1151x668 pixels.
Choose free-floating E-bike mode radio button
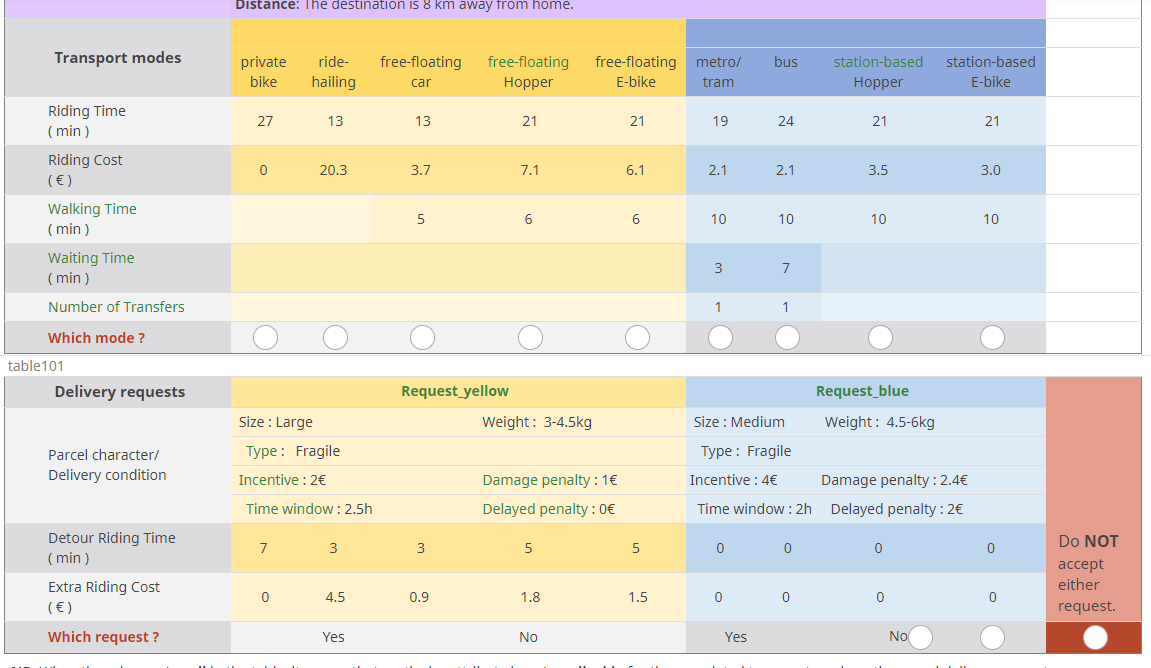[x=637, y=338]
